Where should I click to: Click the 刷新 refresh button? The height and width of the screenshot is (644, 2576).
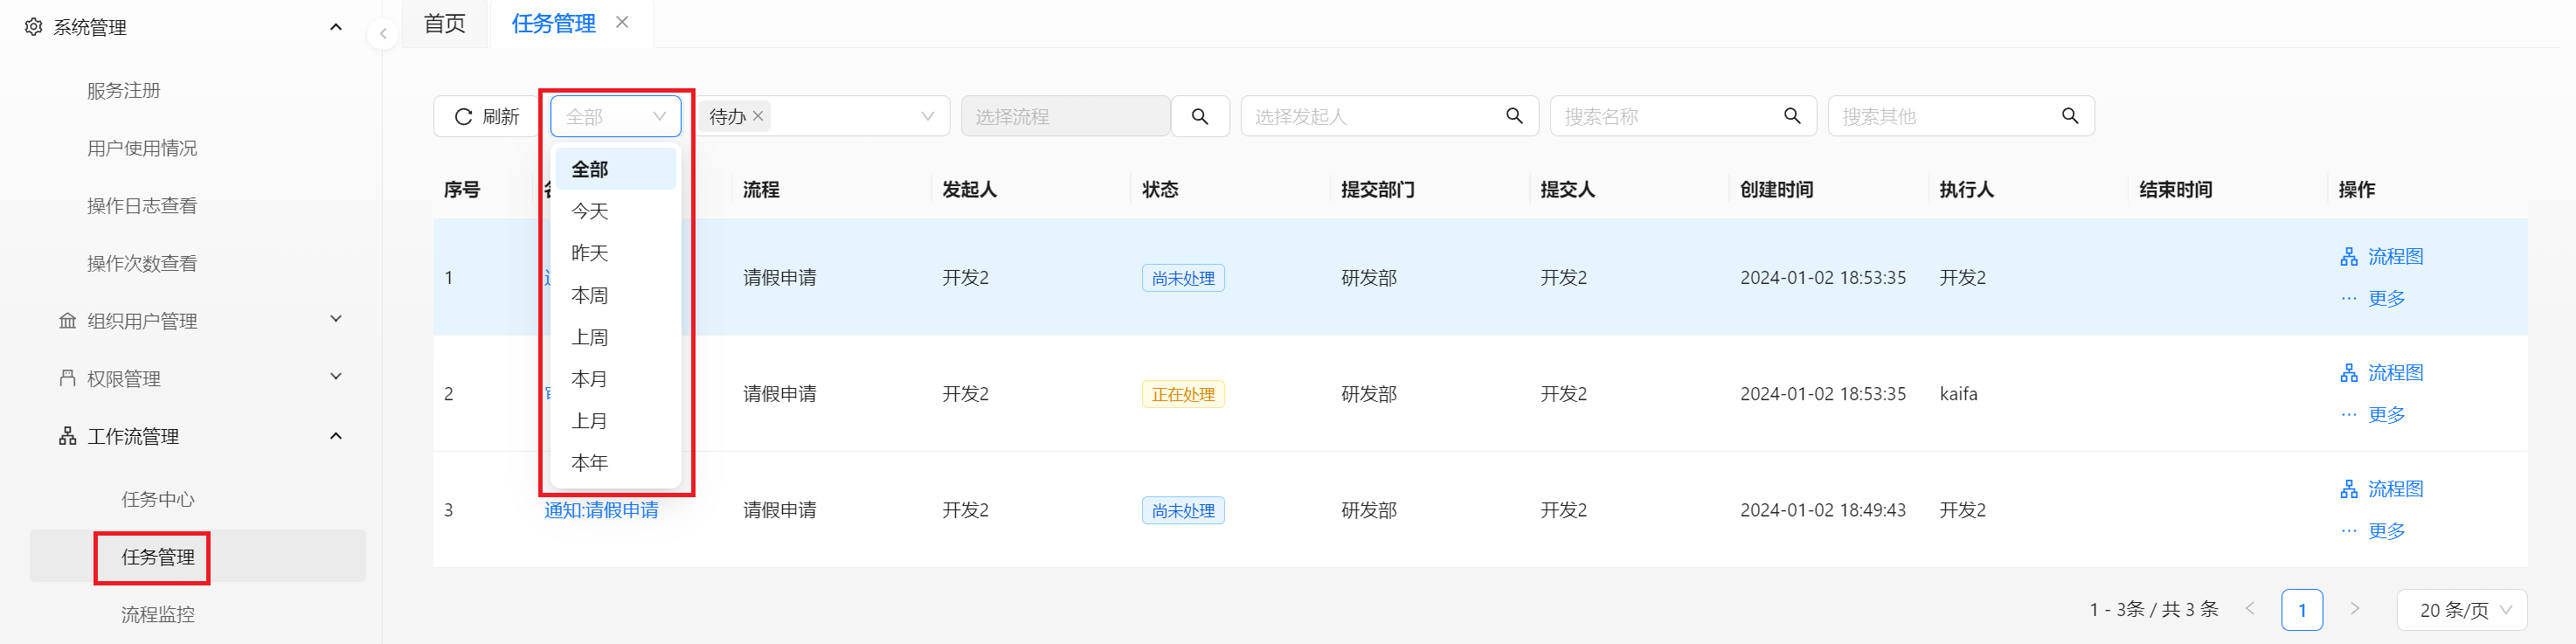click(x=487, y=116)
